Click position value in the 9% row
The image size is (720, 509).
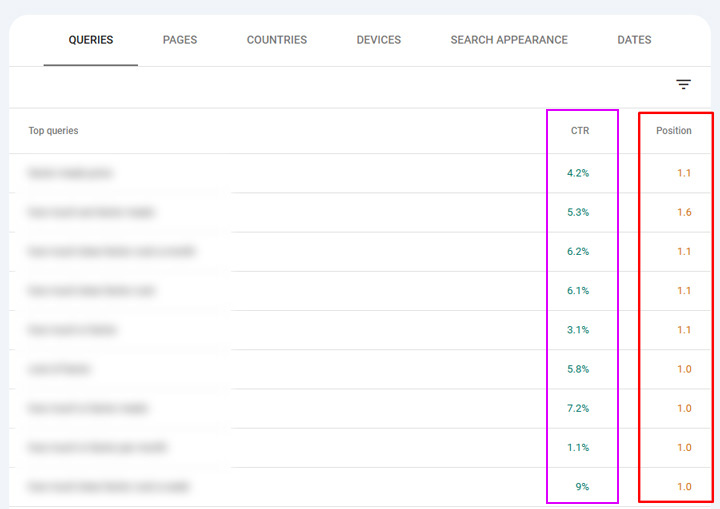pos(684,486)
